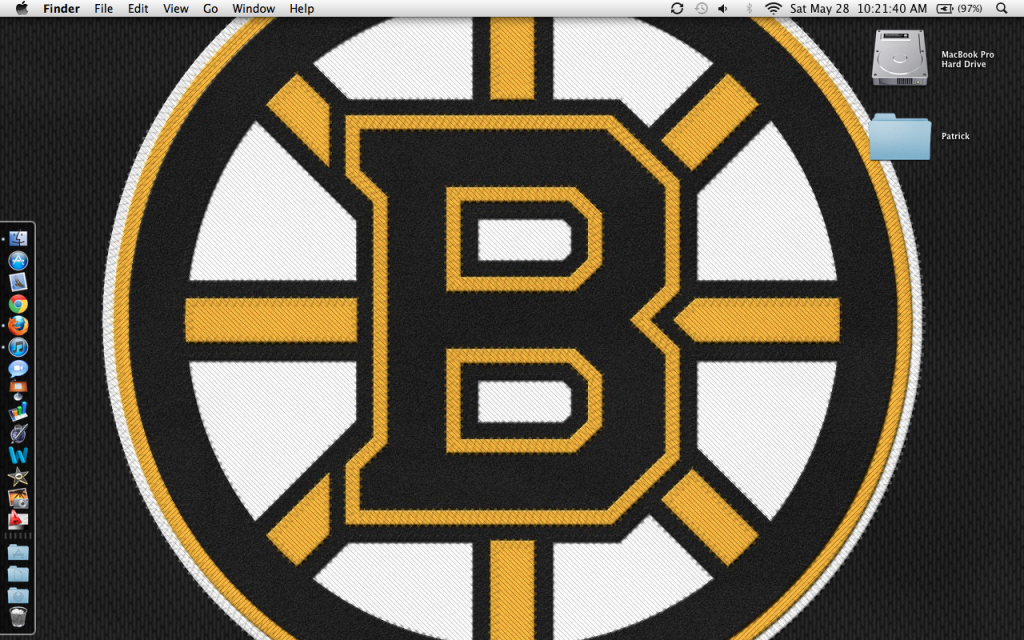Open the Window menu
This screenshot has height=640, width=1024.
253,8
